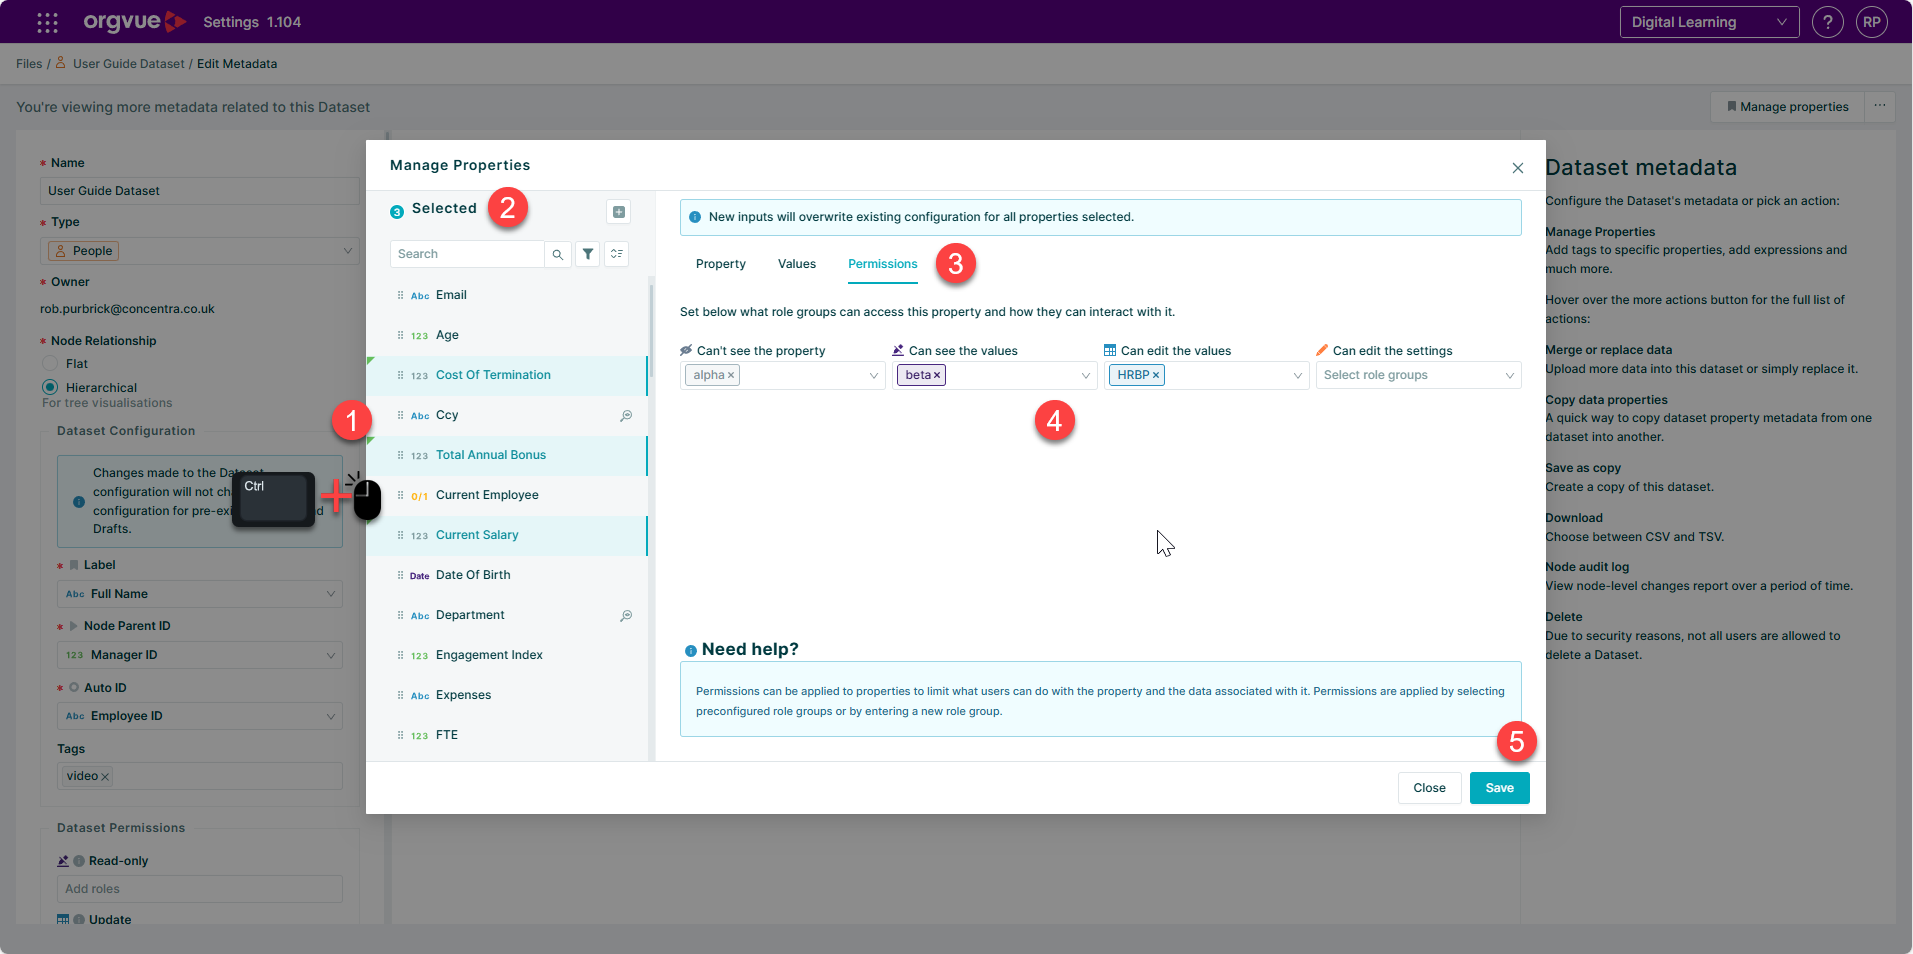Screen dimensions: 1913x954
Task: Remove the video tag
Action: click(x=105, y=777)
